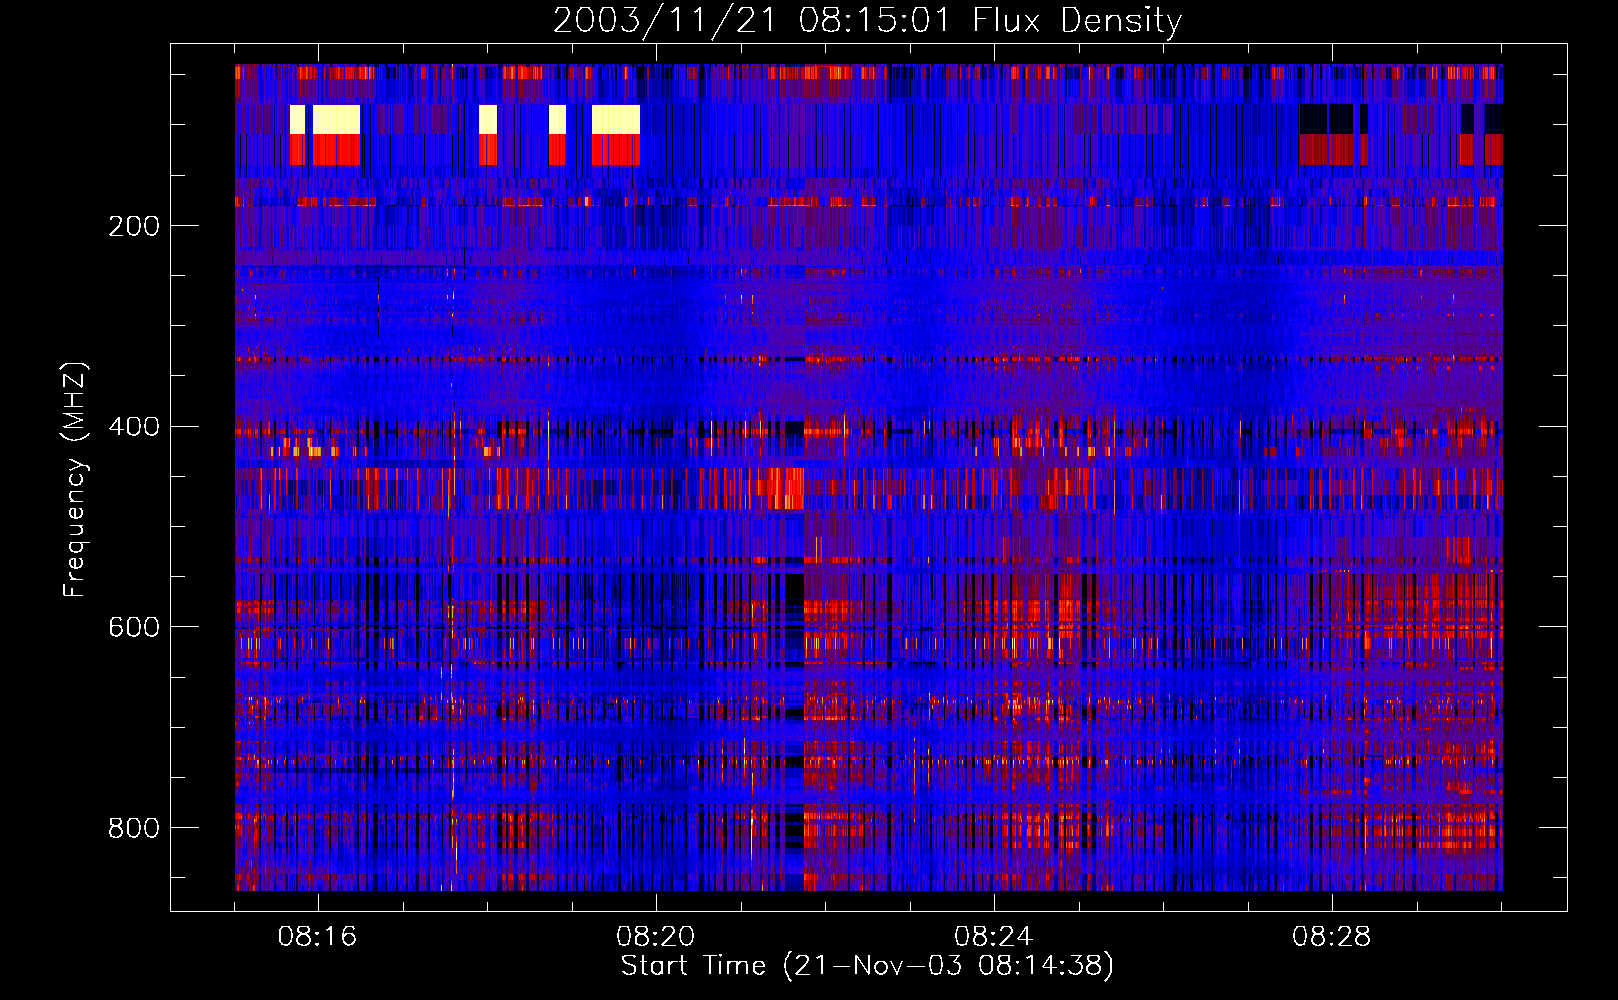Click the plot title '2003/11/21 08:15:01 Flux Density'

tap(868, 20)
